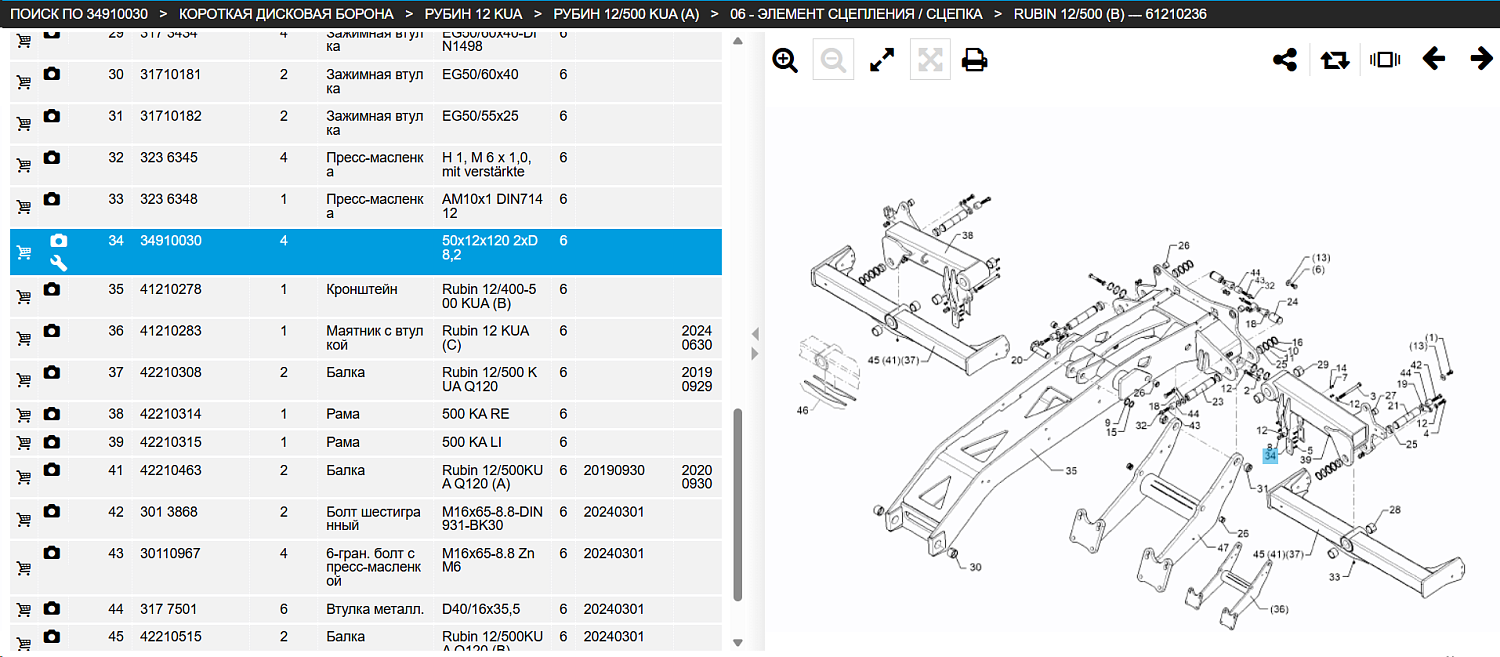The image size is (1500, 657).
Task: Click the zoom out magnifier icon
Action: click(x=833, y=60)
